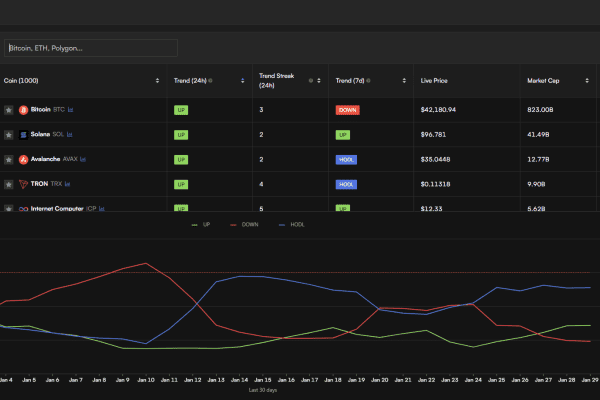Open the Avalanche coin name link

coord(45,159)
